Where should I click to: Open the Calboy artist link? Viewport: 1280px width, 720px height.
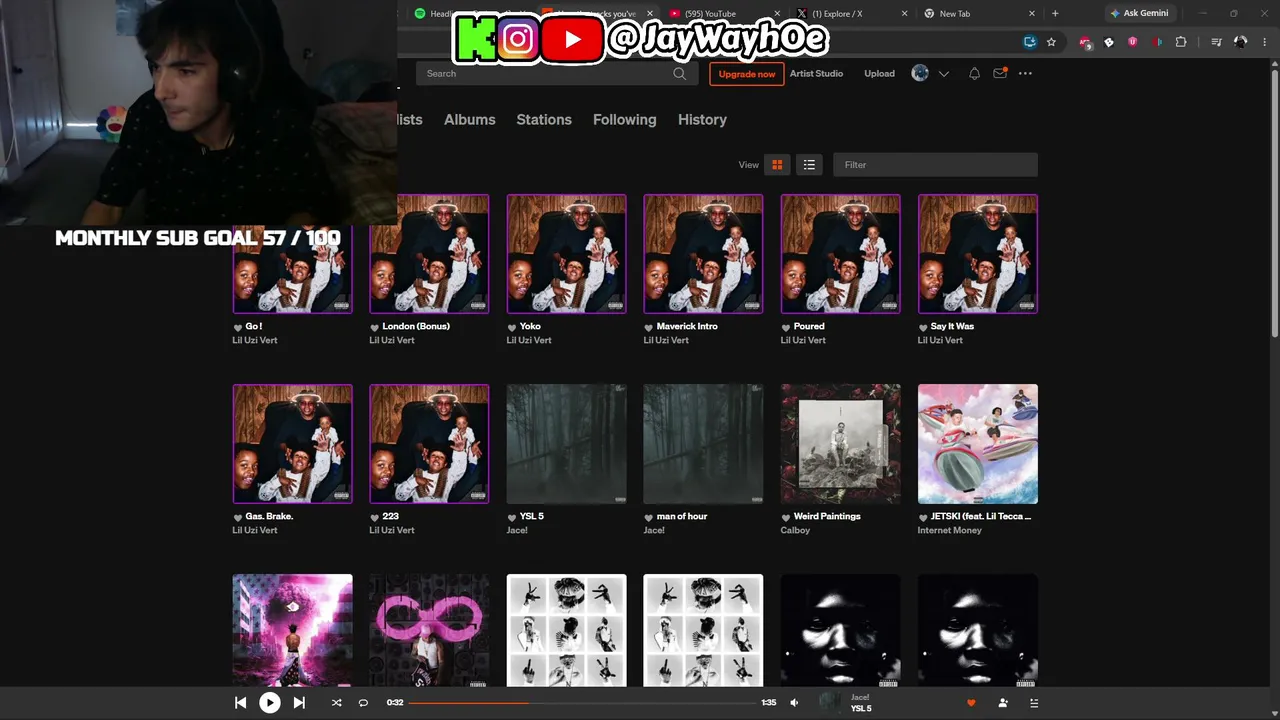[795, 530]
